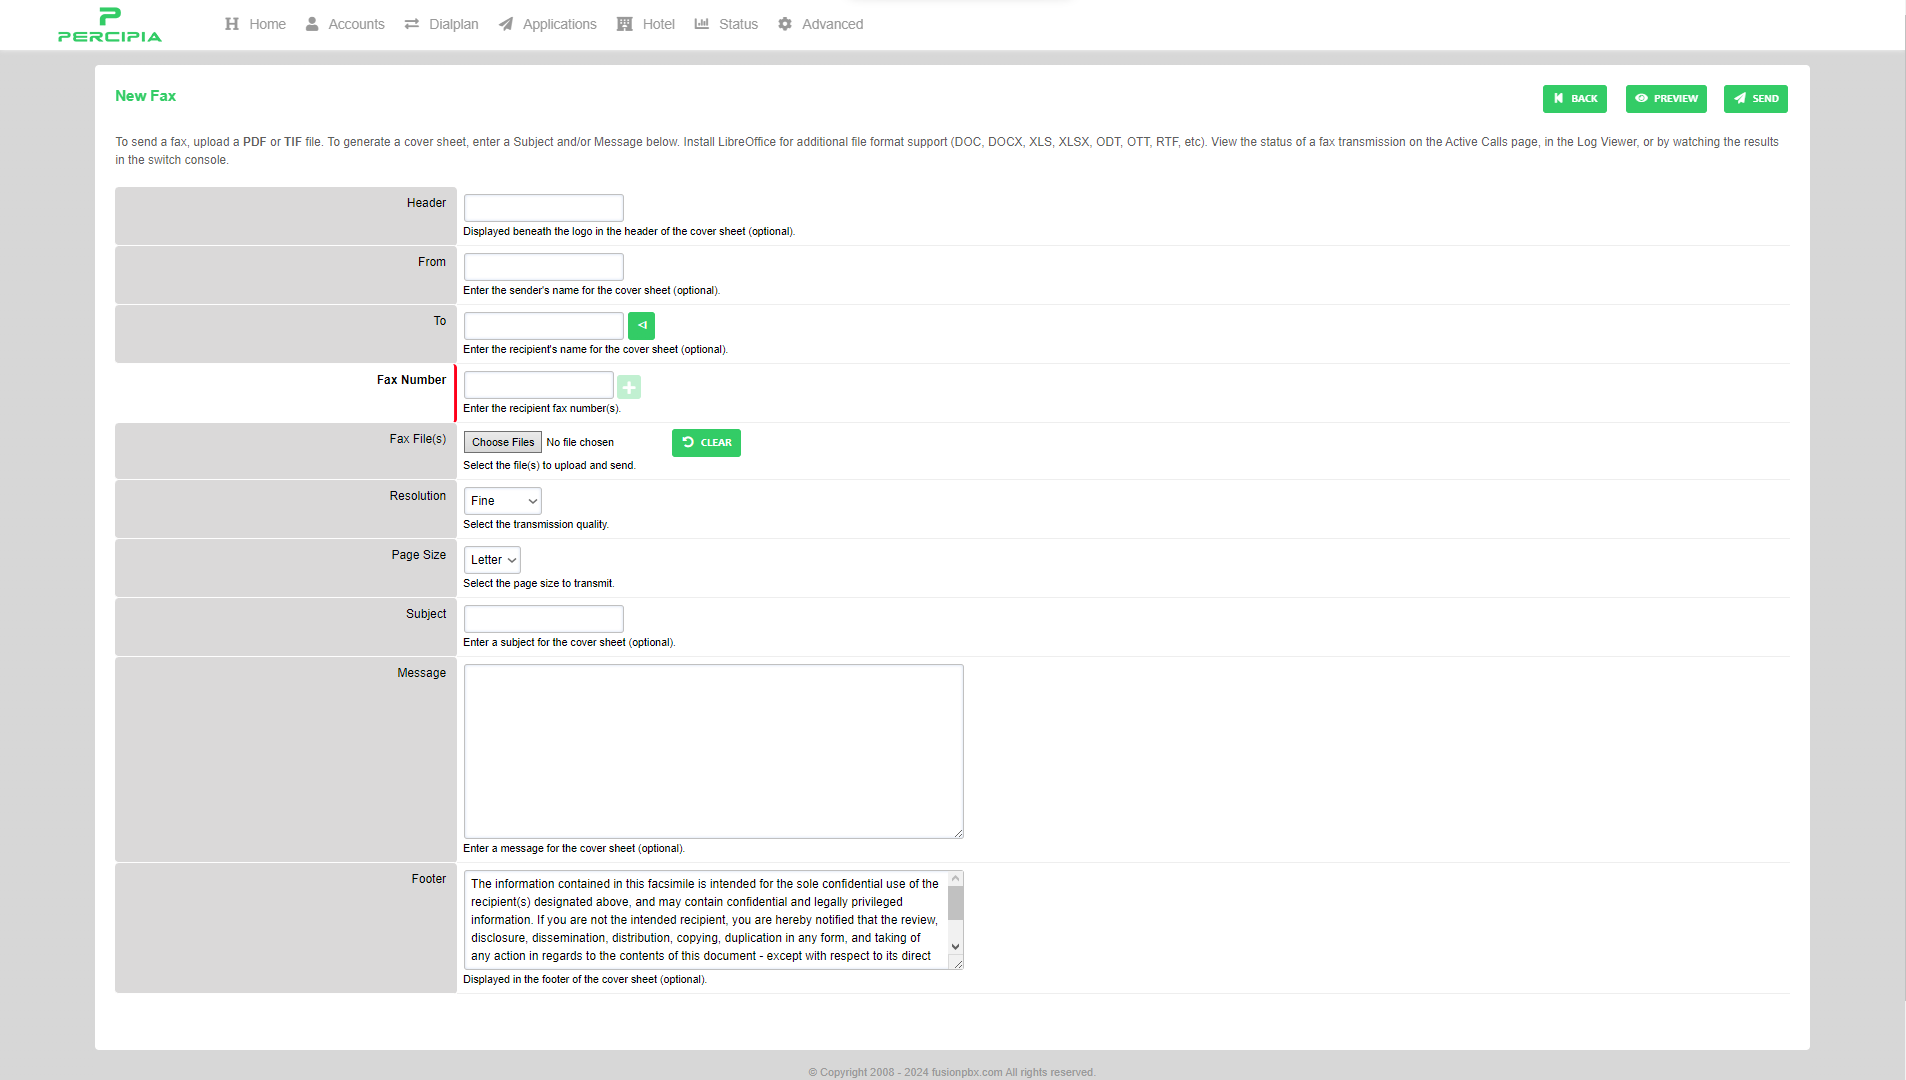Clear the chosen fax files
1906x1080 pixels.
[706, 443]
